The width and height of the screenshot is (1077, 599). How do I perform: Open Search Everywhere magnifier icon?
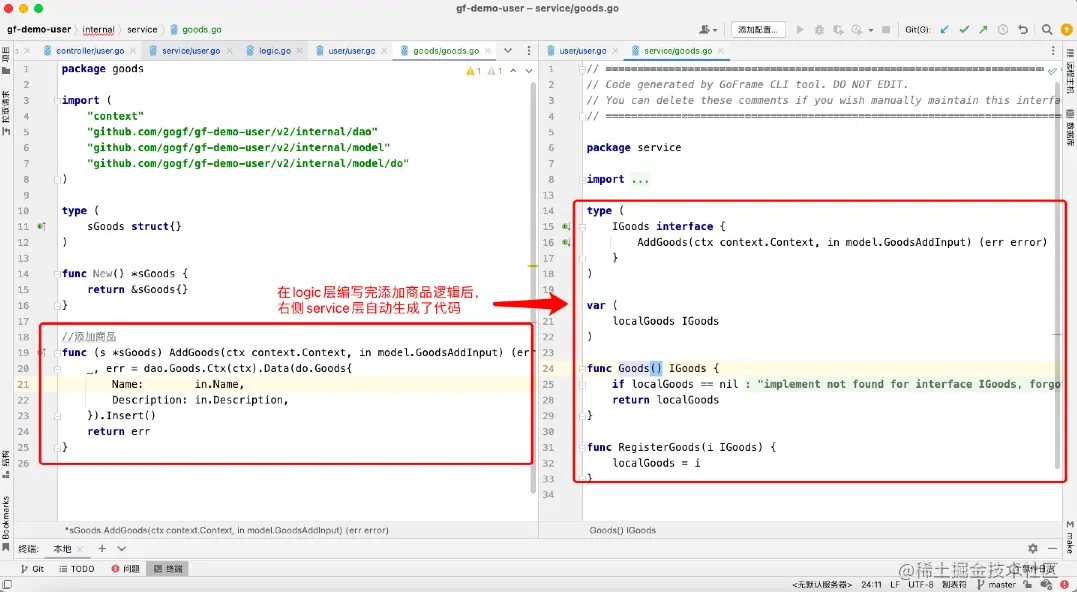click(1047, 30)
